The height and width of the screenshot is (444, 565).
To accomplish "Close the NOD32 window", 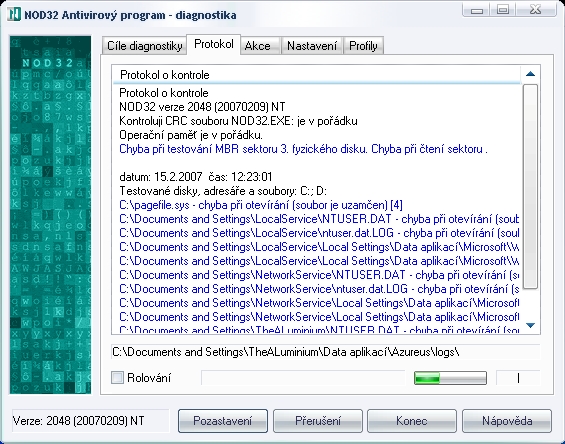I will click(x=536, y=10).
